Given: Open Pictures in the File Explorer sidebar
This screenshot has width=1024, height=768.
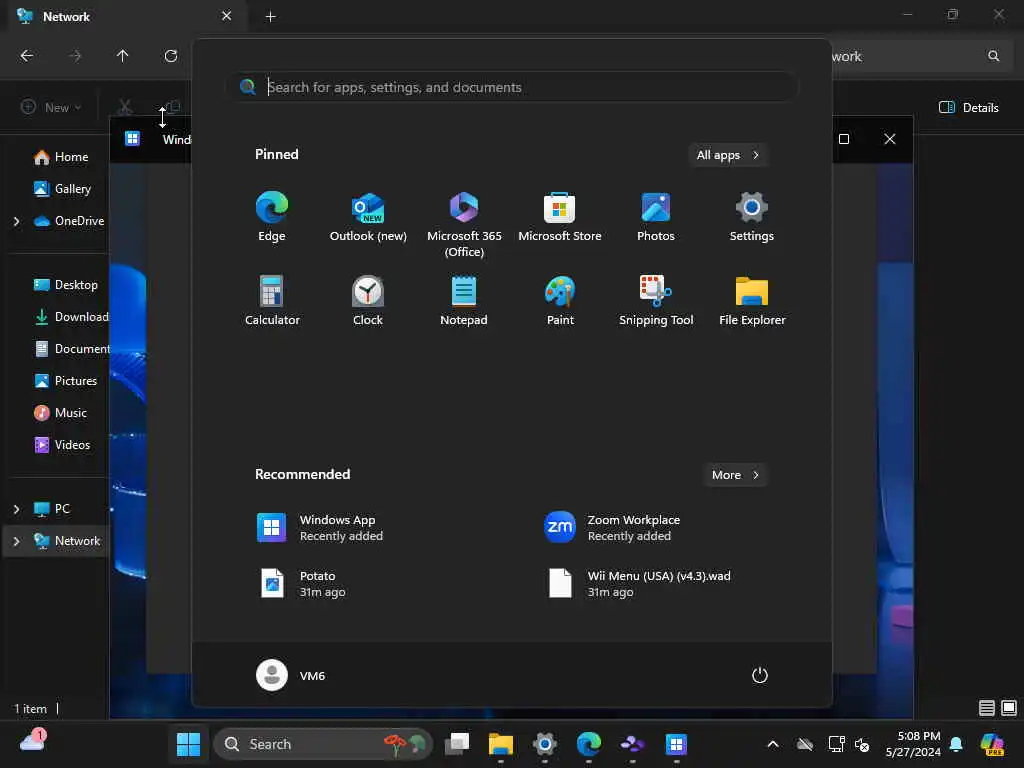Looking at the screenshot, I should (x=66, y=381).
